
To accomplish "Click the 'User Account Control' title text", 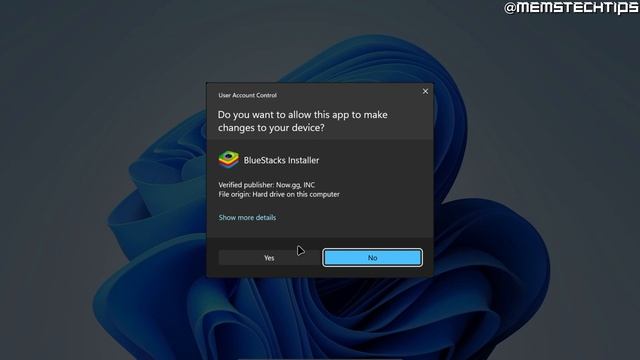I will click(x=247, y=96).
